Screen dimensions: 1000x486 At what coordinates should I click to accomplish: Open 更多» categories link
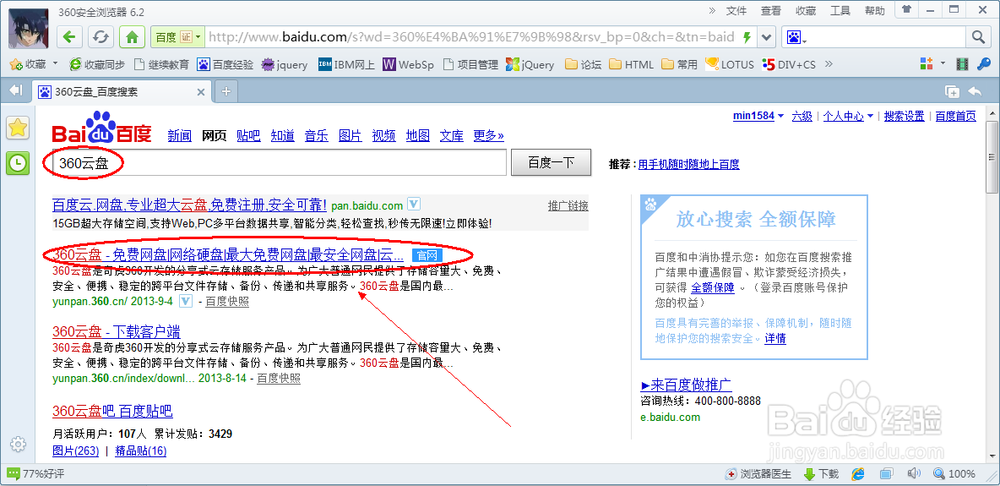click(489, 135)
